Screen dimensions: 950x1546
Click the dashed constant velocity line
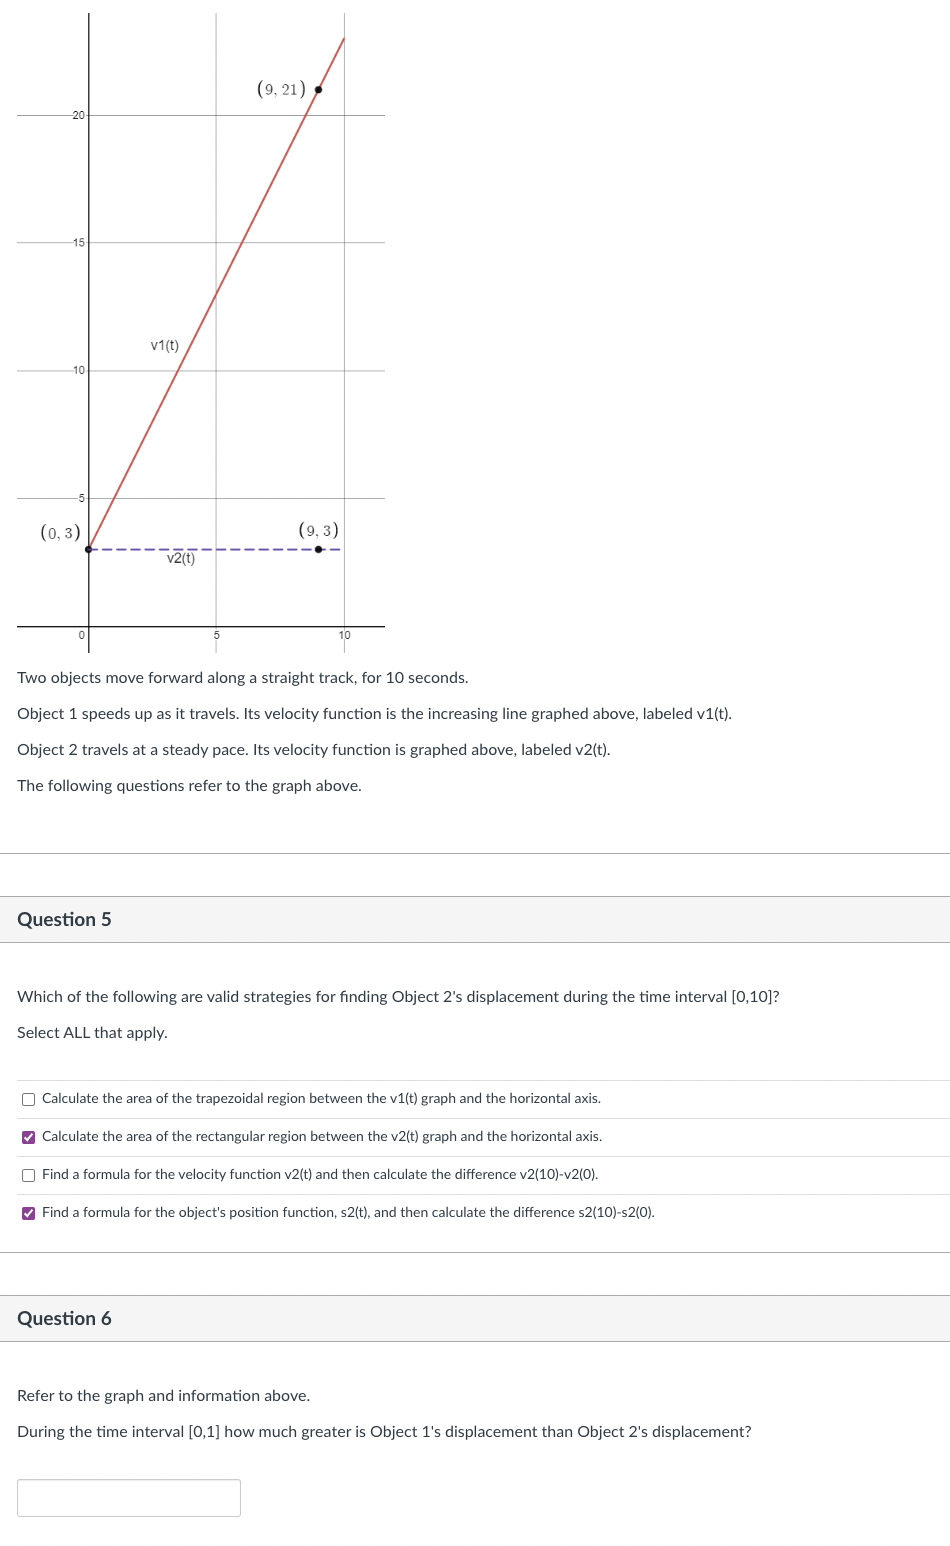point(200,548)
